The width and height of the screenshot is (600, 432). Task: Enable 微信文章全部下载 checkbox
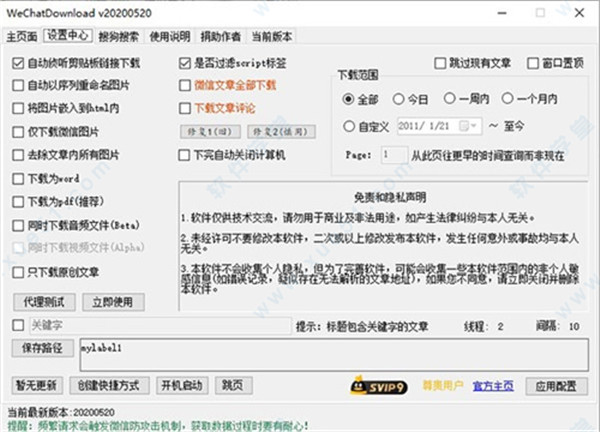click(x=185, y=85)
